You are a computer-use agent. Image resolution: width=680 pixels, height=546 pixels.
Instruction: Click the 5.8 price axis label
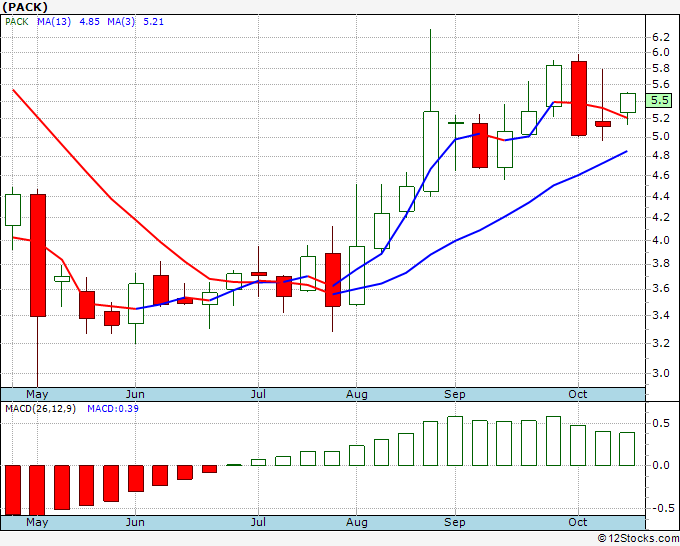click(x=660, y=69)
